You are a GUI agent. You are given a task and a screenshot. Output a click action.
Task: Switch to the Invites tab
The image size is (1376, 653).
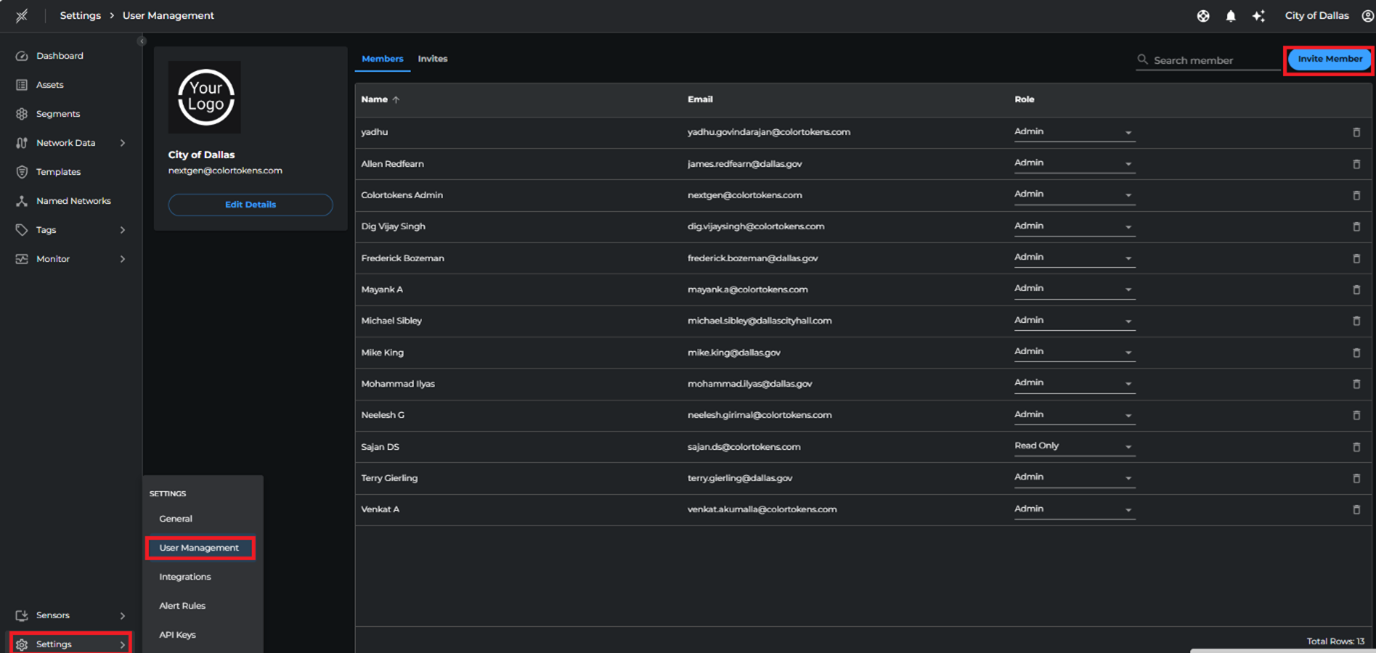pyautogui.click(x=432, y=59)
